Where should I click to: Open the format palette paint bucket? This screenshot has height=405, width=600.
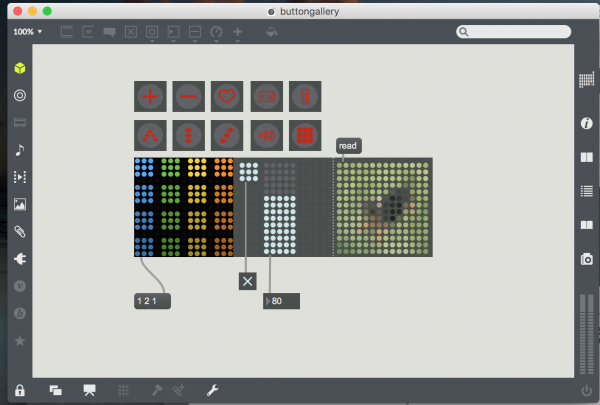tap(272, 32)
